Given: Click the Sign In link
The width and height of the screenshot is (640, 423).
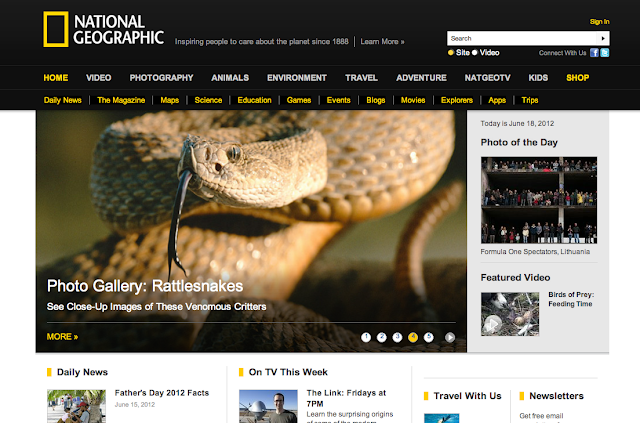Looking at the screenshot, I should 599,21.
